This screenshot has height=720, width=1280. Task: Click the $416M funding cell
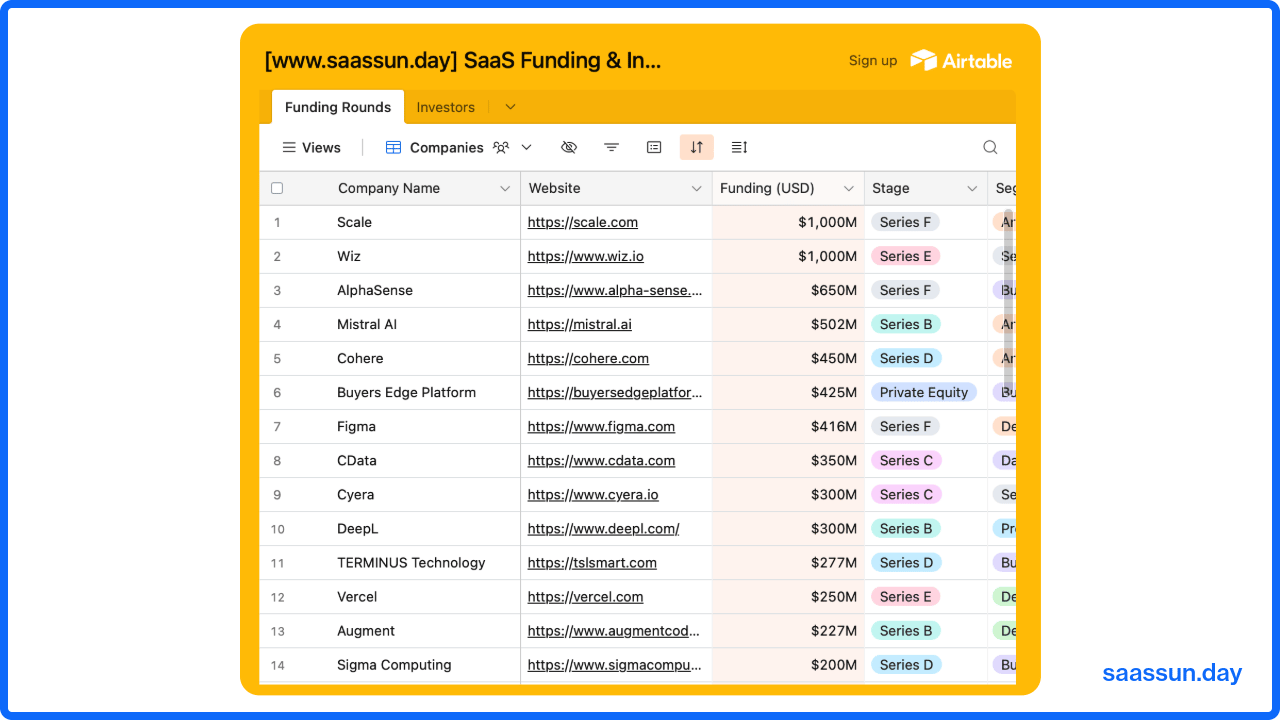tap(788, 426)
